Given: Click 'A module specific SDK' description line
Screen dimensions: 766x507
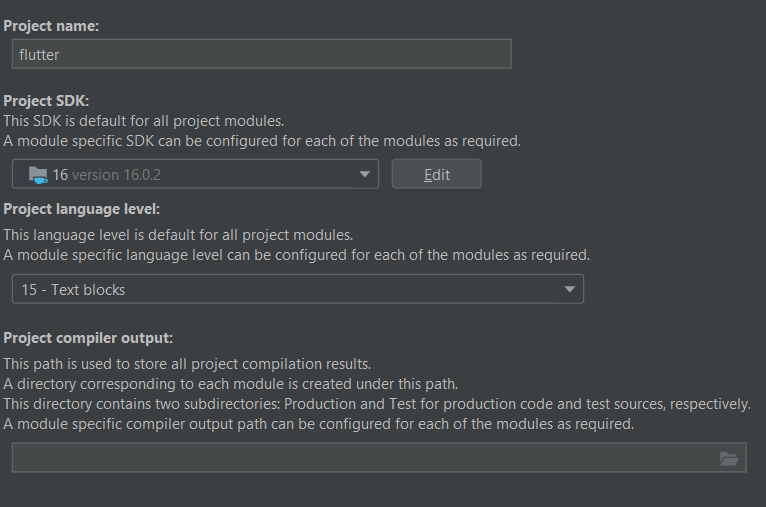Looking at the screenshot, I should click(262, 140).
